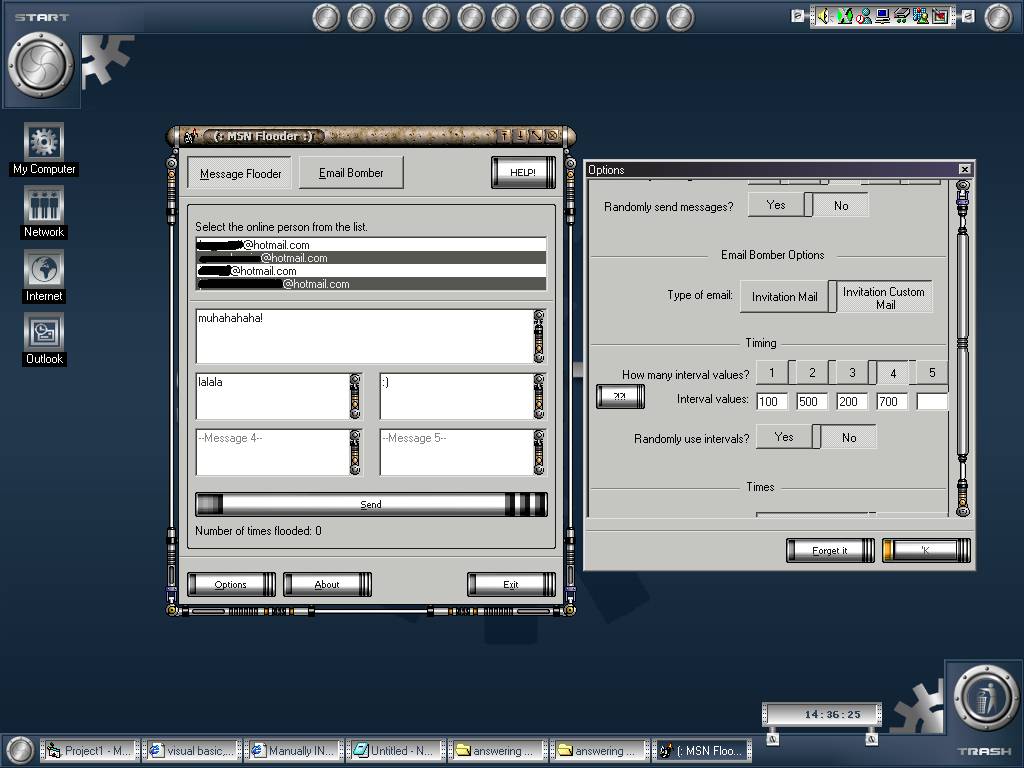Click the 'Number of times flooded: 0' text

(258, 531)
